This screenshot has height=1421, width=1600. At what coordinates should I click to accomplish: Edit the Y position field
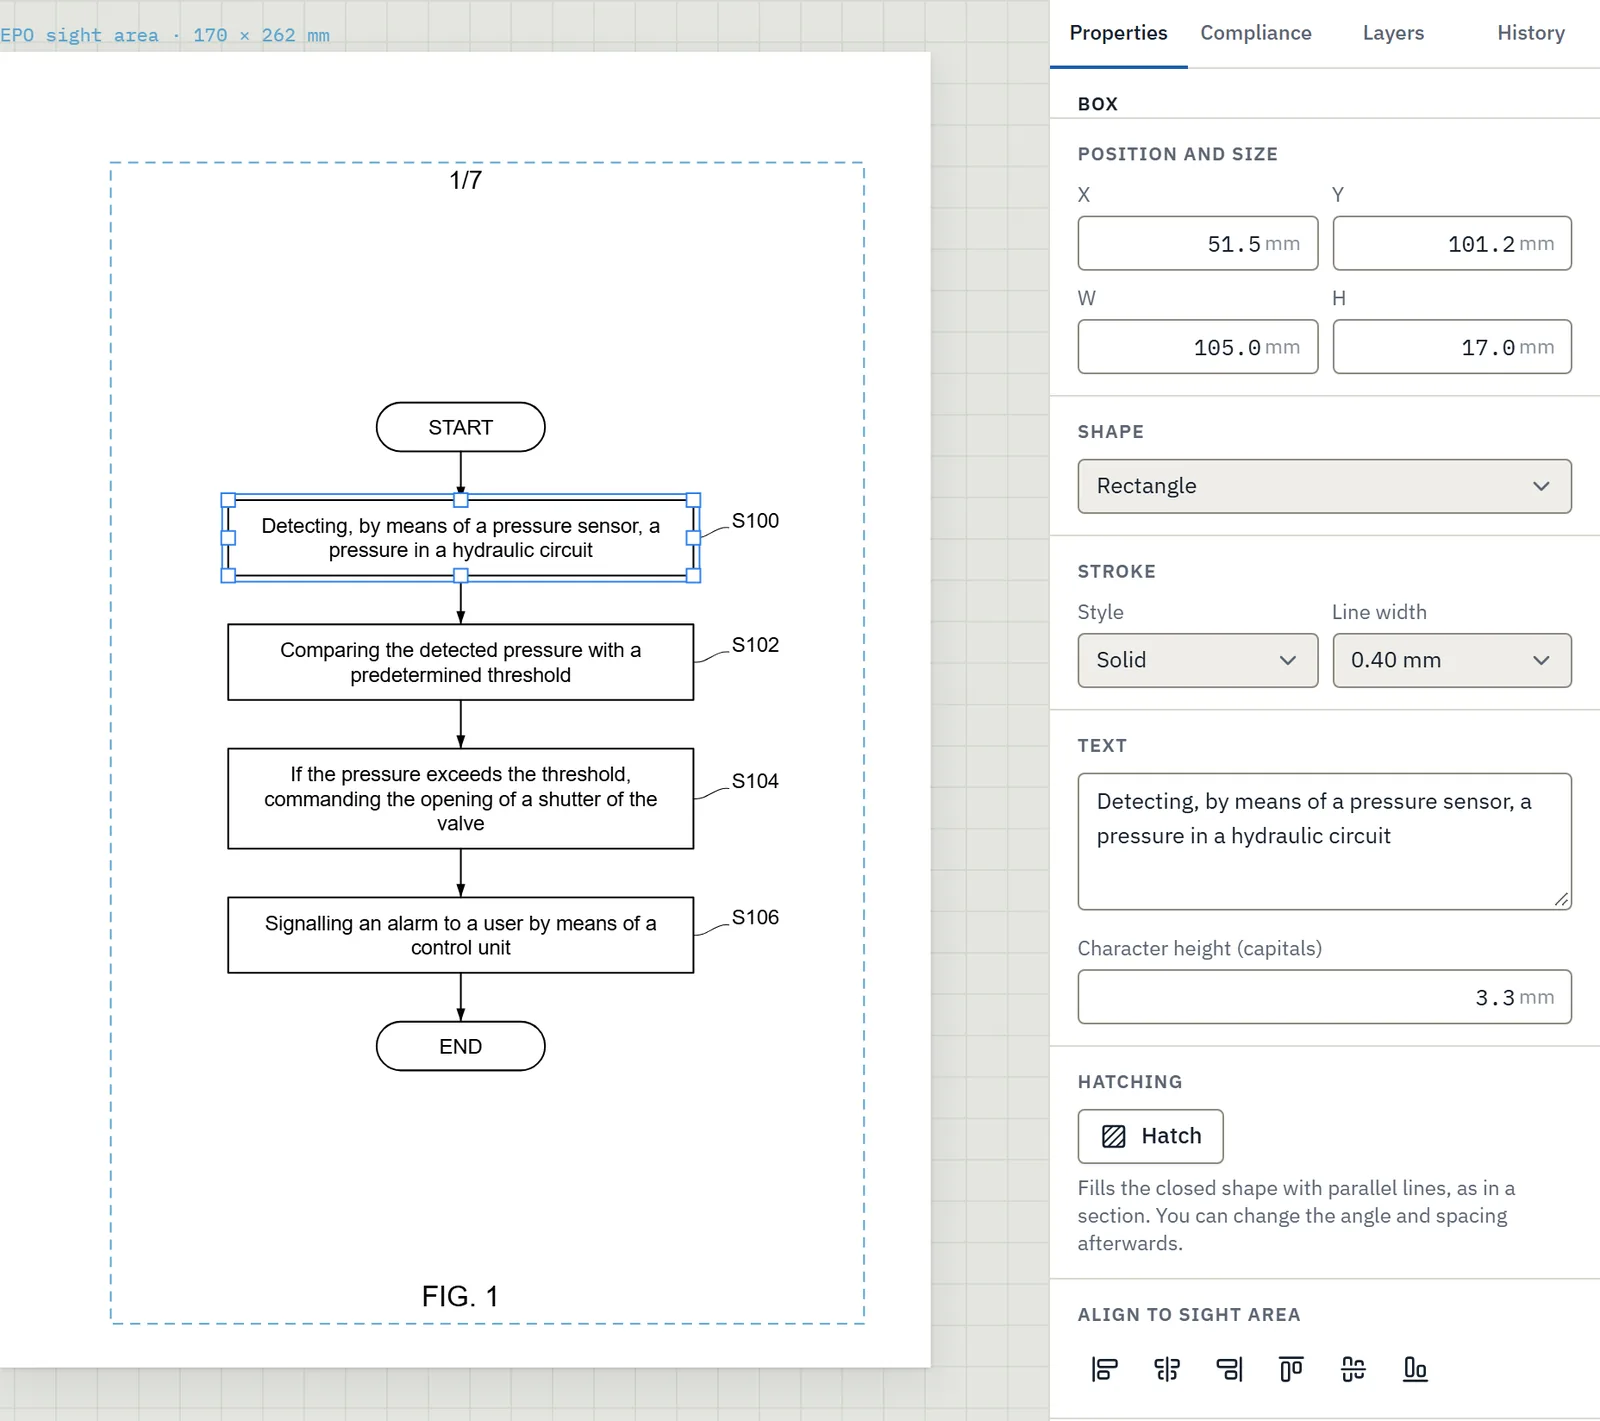(x=1452, y=243)
